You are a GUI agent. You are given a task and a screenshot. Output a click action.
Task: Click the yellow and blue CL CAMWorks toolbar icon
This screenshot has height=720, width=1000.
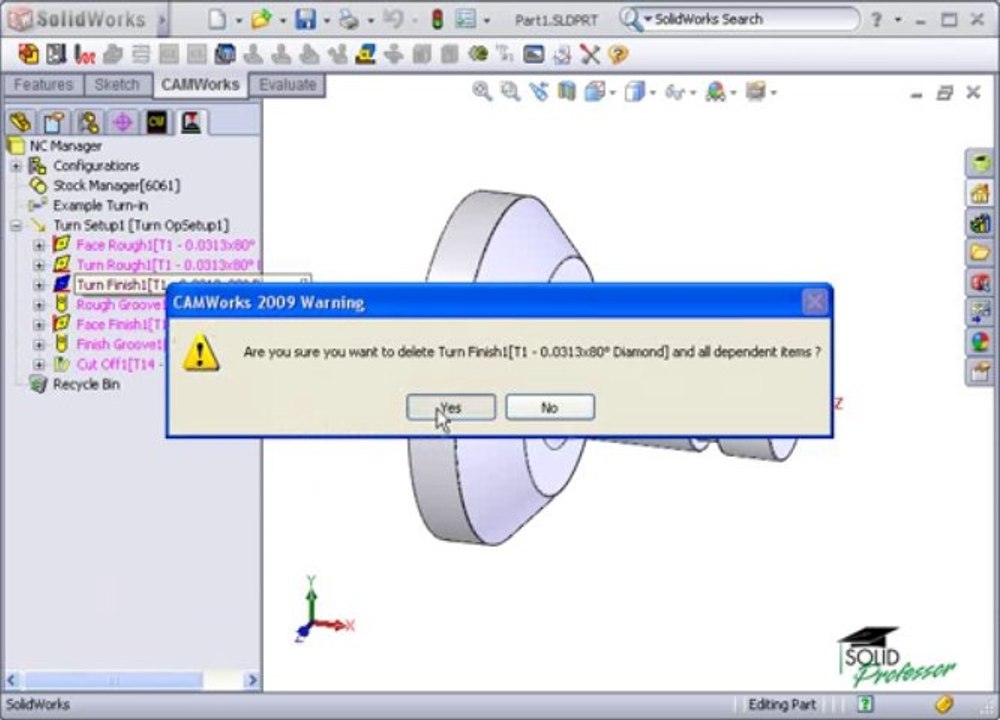click(x=365, y=54)
